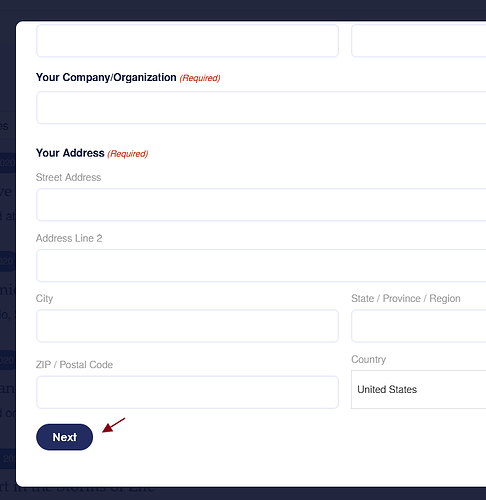Viewport: 486px width, 500px height.
Task: Click the Country label above the dropdown
Action: [369, 359]
